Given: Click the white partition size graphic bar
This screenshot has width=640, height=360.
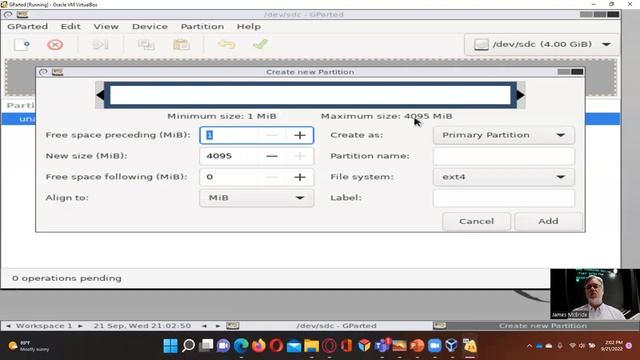Looking at the screenshot, I should (x=310, y=95).
